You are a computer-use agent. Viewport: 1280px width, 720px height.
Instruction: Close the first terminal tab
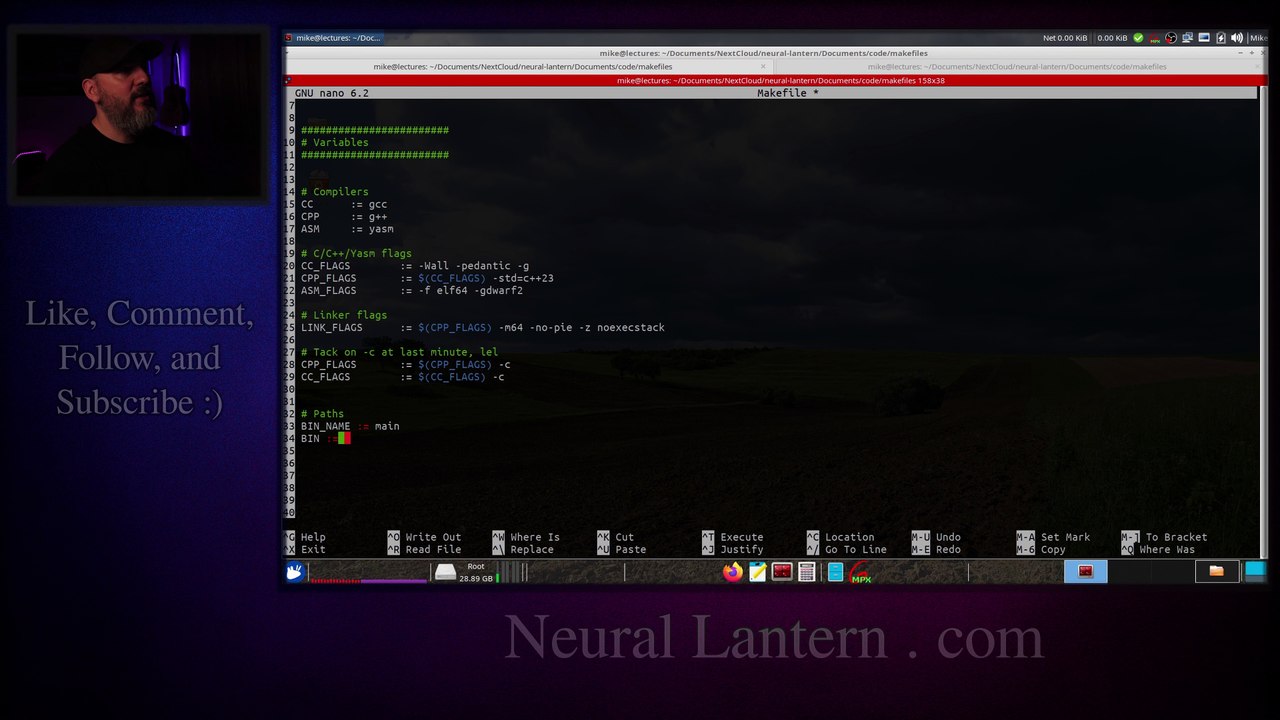[x=763, y=67]
